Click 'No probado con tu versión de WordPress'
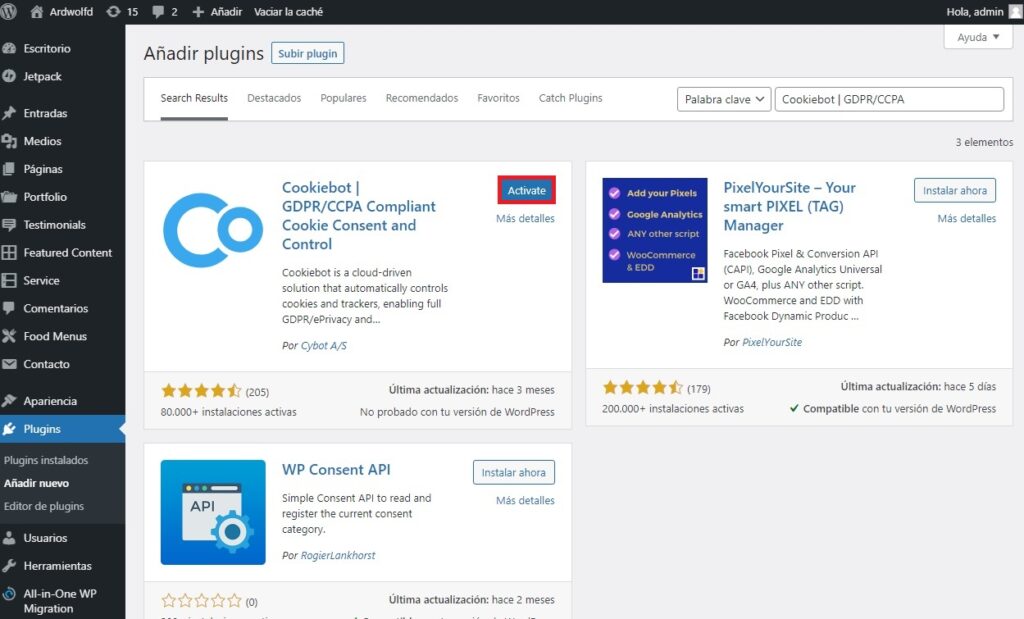 tap(457, 412)
